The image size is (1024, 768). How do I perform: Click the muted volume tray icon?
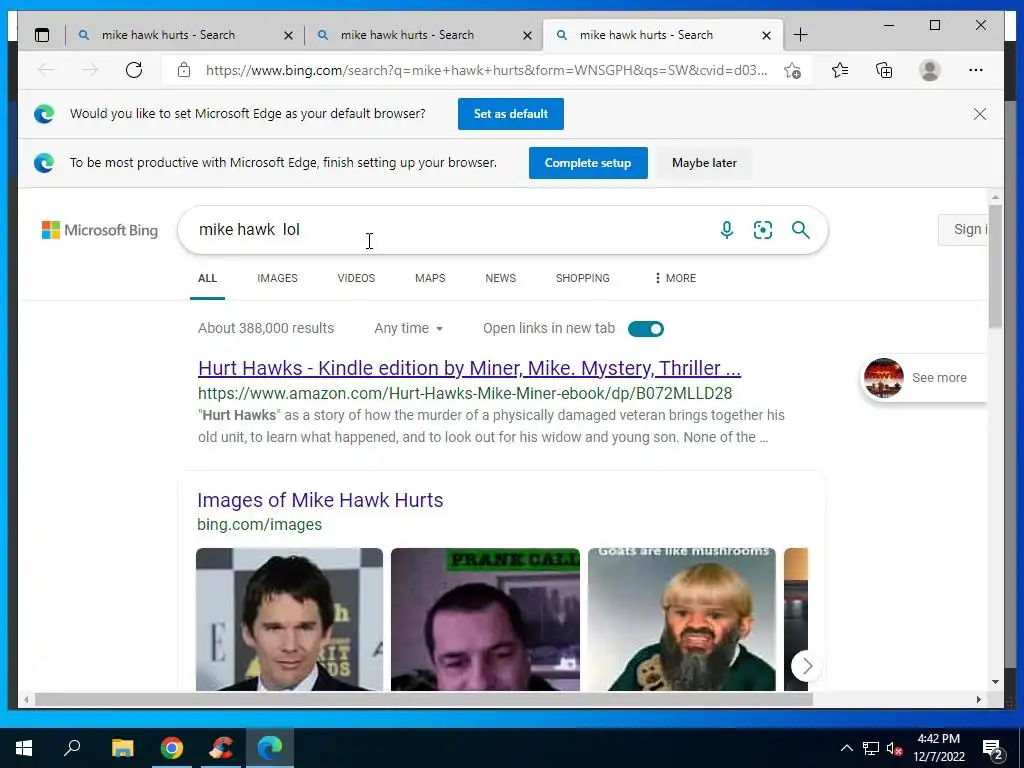[894, 749]
